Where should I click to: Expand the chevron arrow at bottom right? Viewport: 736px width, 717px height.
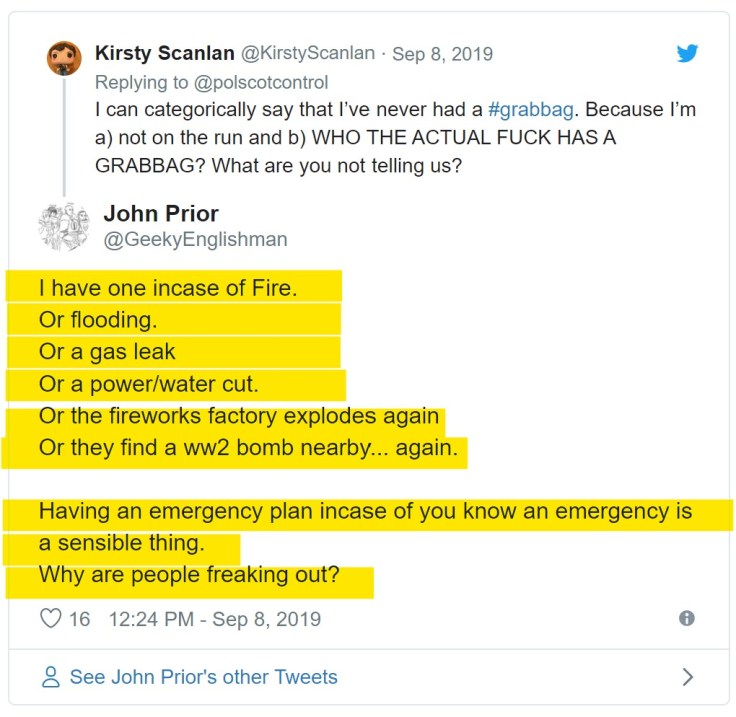pyautogui.click(x=687, y=677)
